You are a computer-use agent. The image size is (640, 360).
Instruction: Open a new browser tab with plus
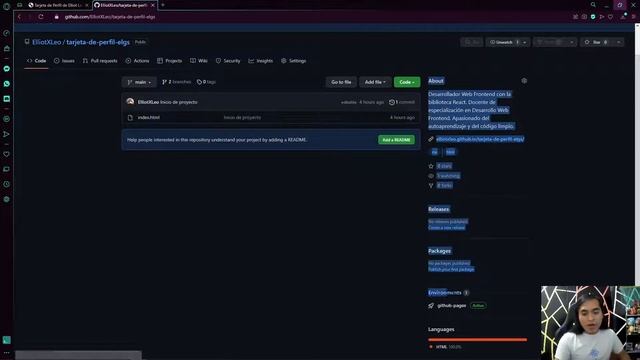[x=162, y=5]
